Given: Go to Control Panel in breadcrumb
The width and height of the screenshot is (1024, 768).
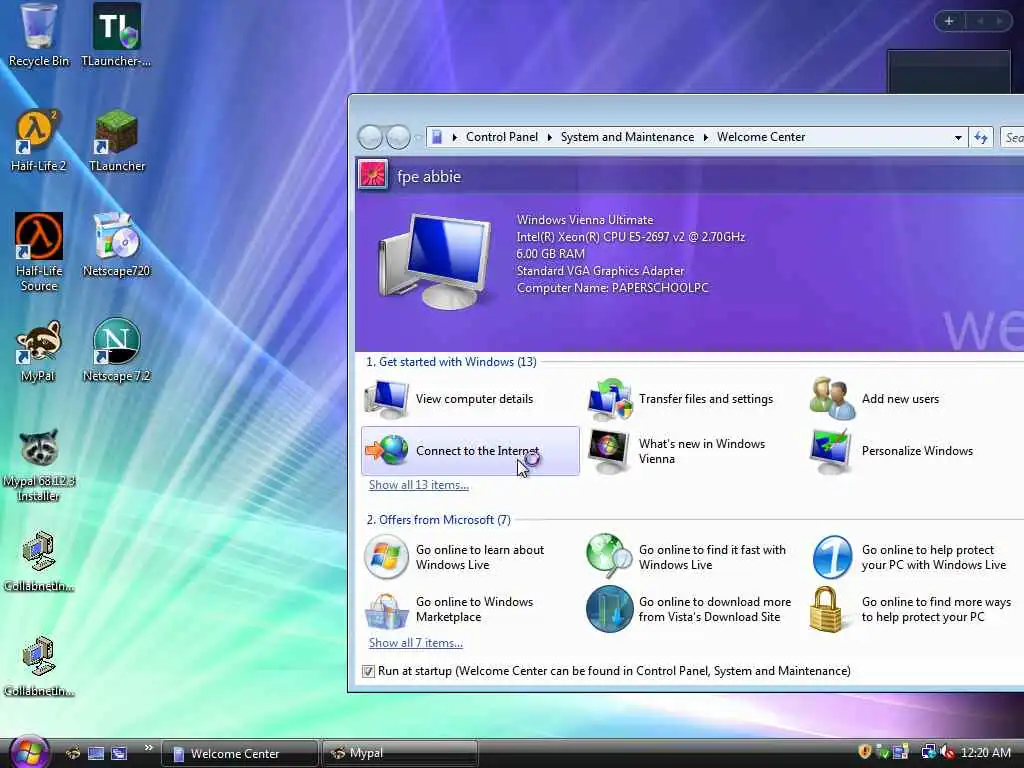Looking at the screenshot, I should (502, 137).
